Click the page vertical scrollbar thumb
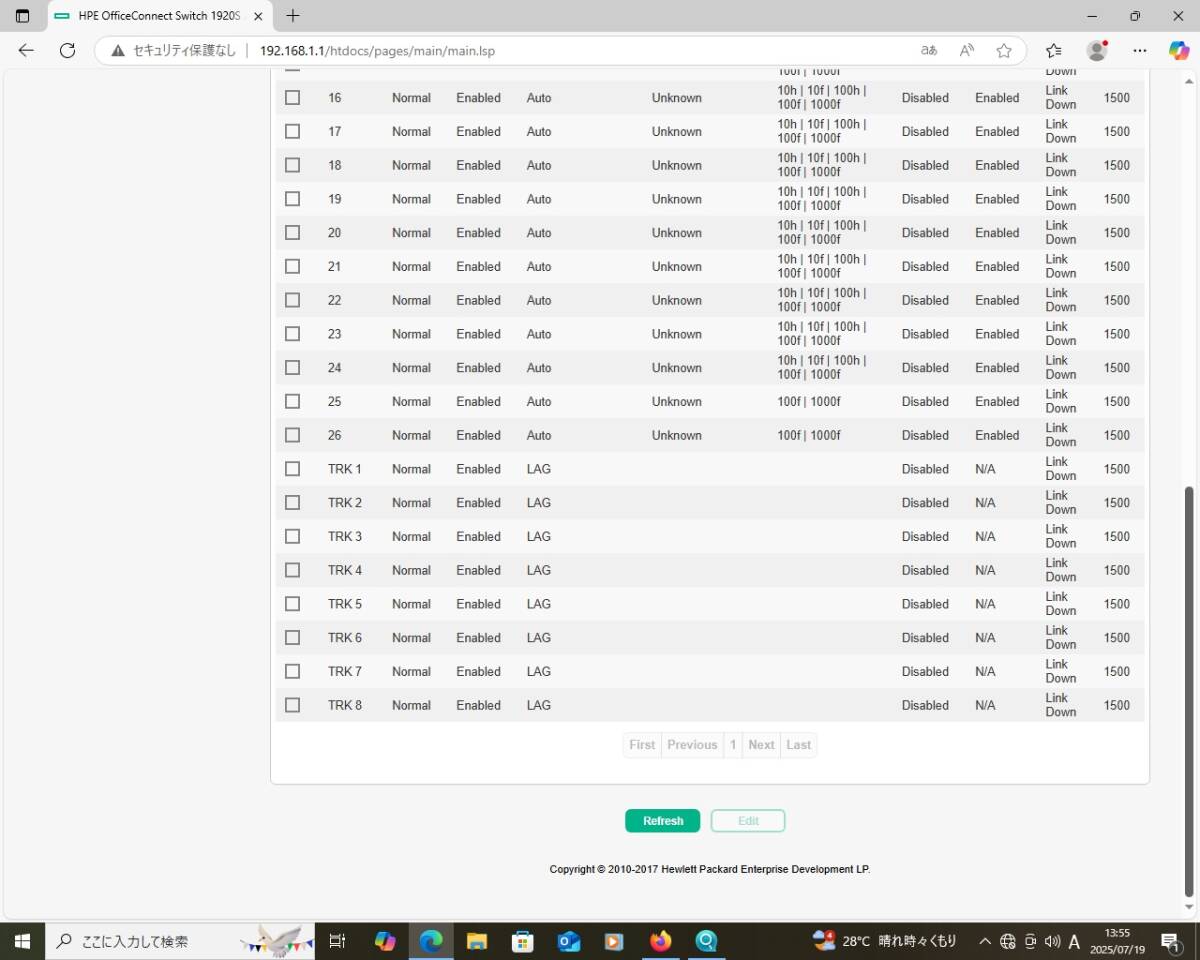This screenshot has height=960, width=1200. [1189, 690]
